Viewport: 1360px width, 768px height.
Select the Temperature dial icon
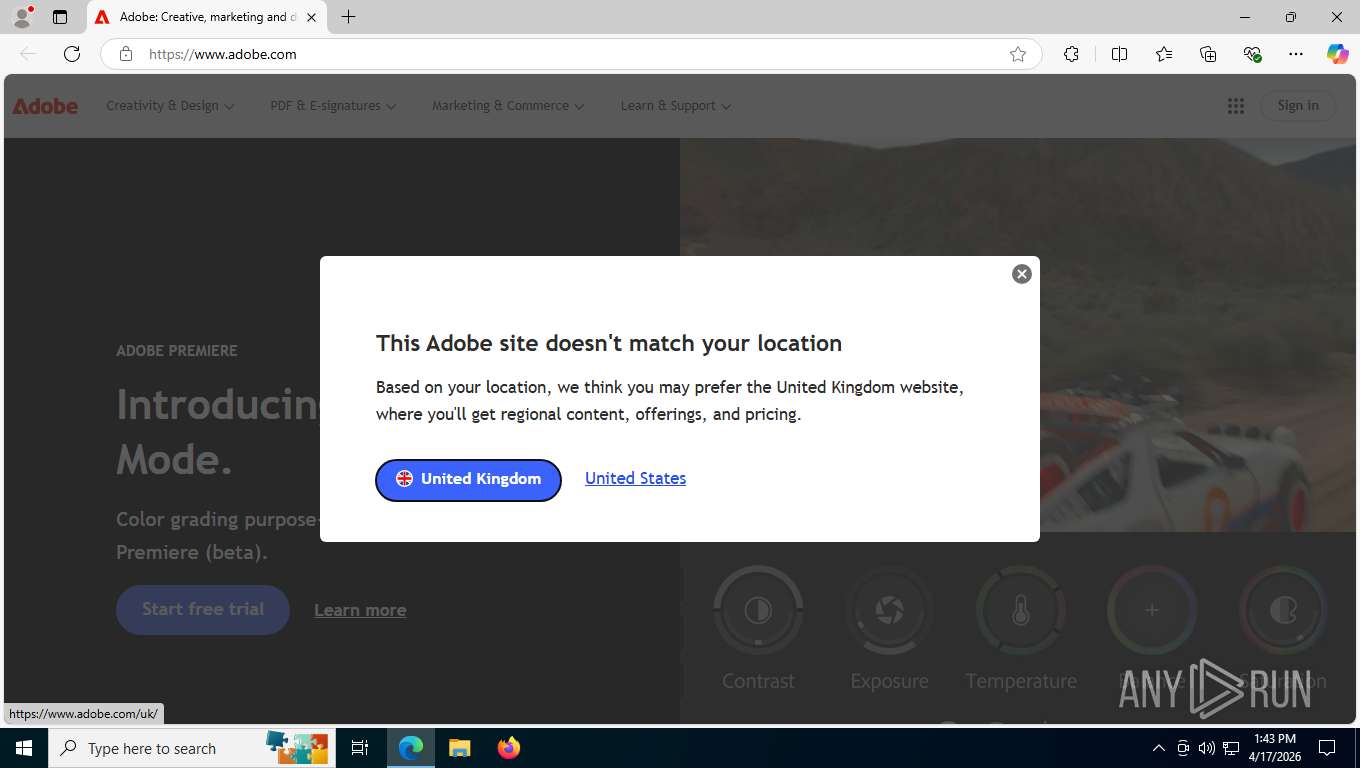click(1021, 610)
